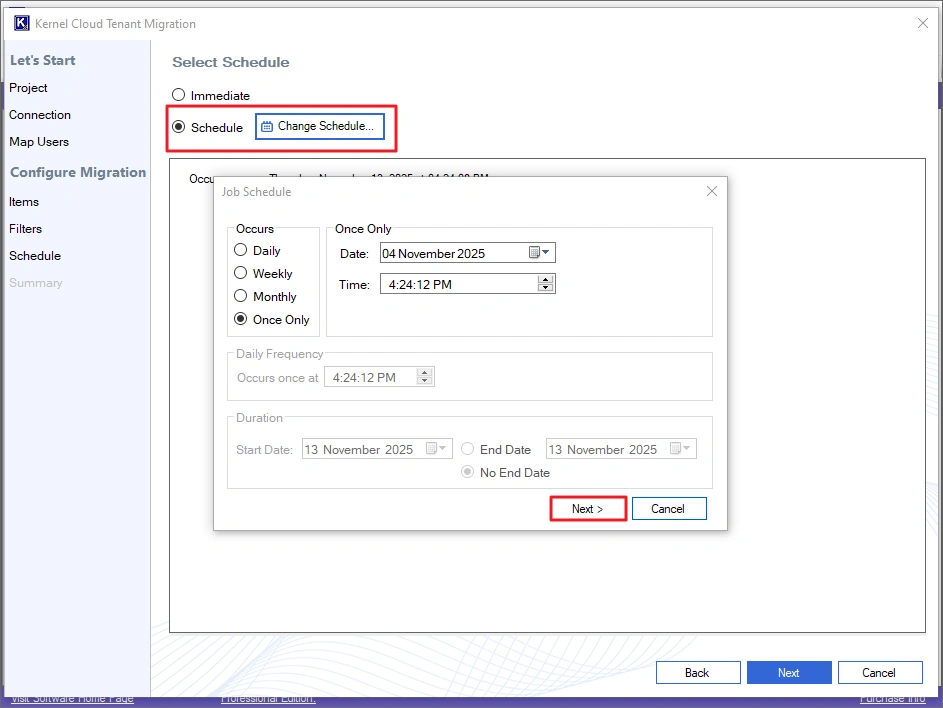Click the Start Date calendar icon under Duration
The image size is (943, 708).
[x=432, y=448]
